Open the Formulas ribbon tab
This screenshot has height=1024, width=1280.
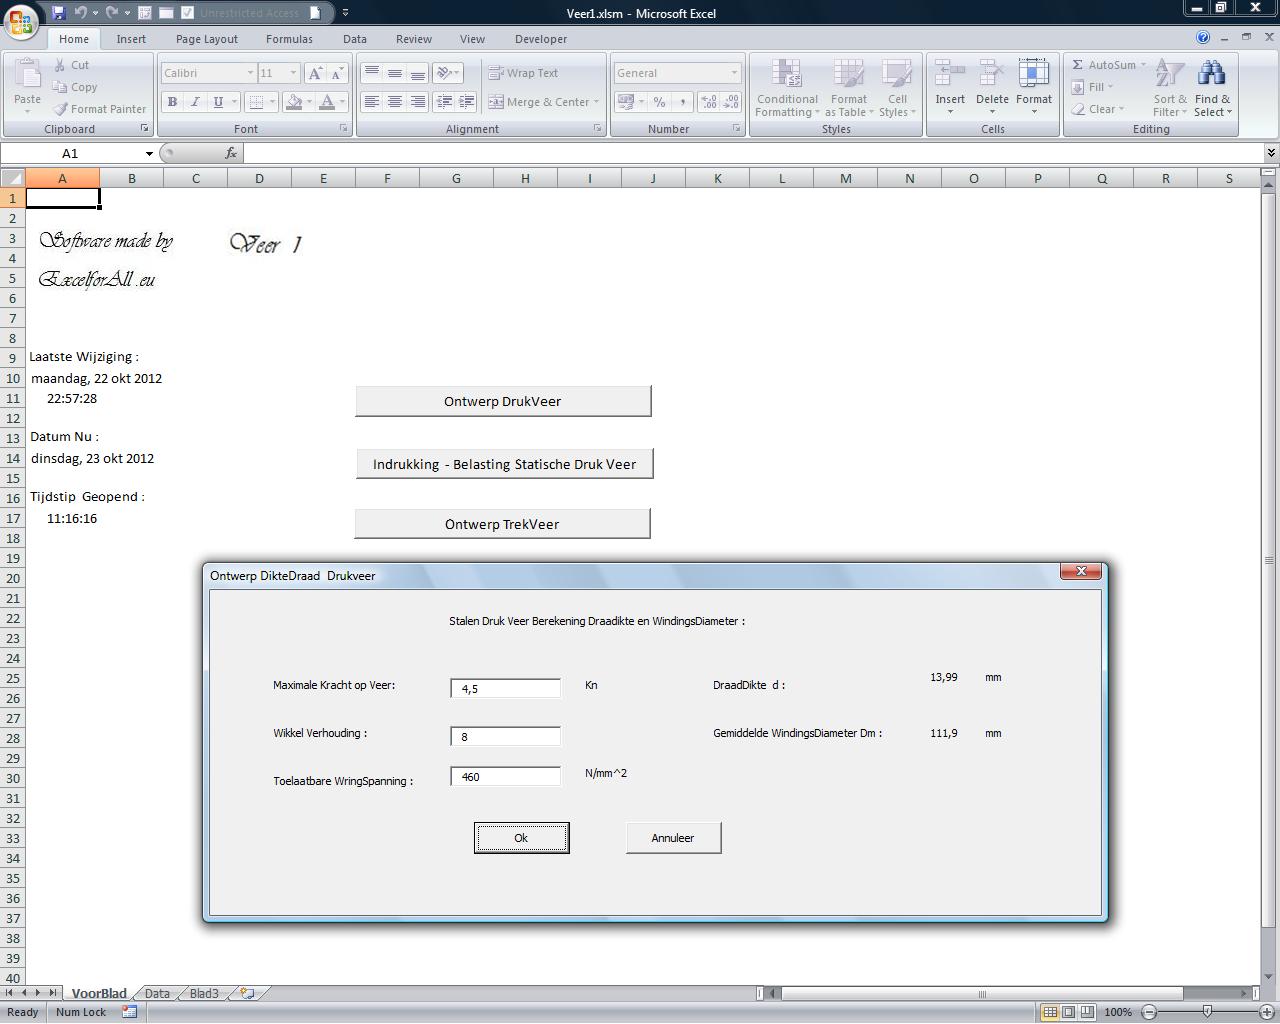(x=289, y=39)
